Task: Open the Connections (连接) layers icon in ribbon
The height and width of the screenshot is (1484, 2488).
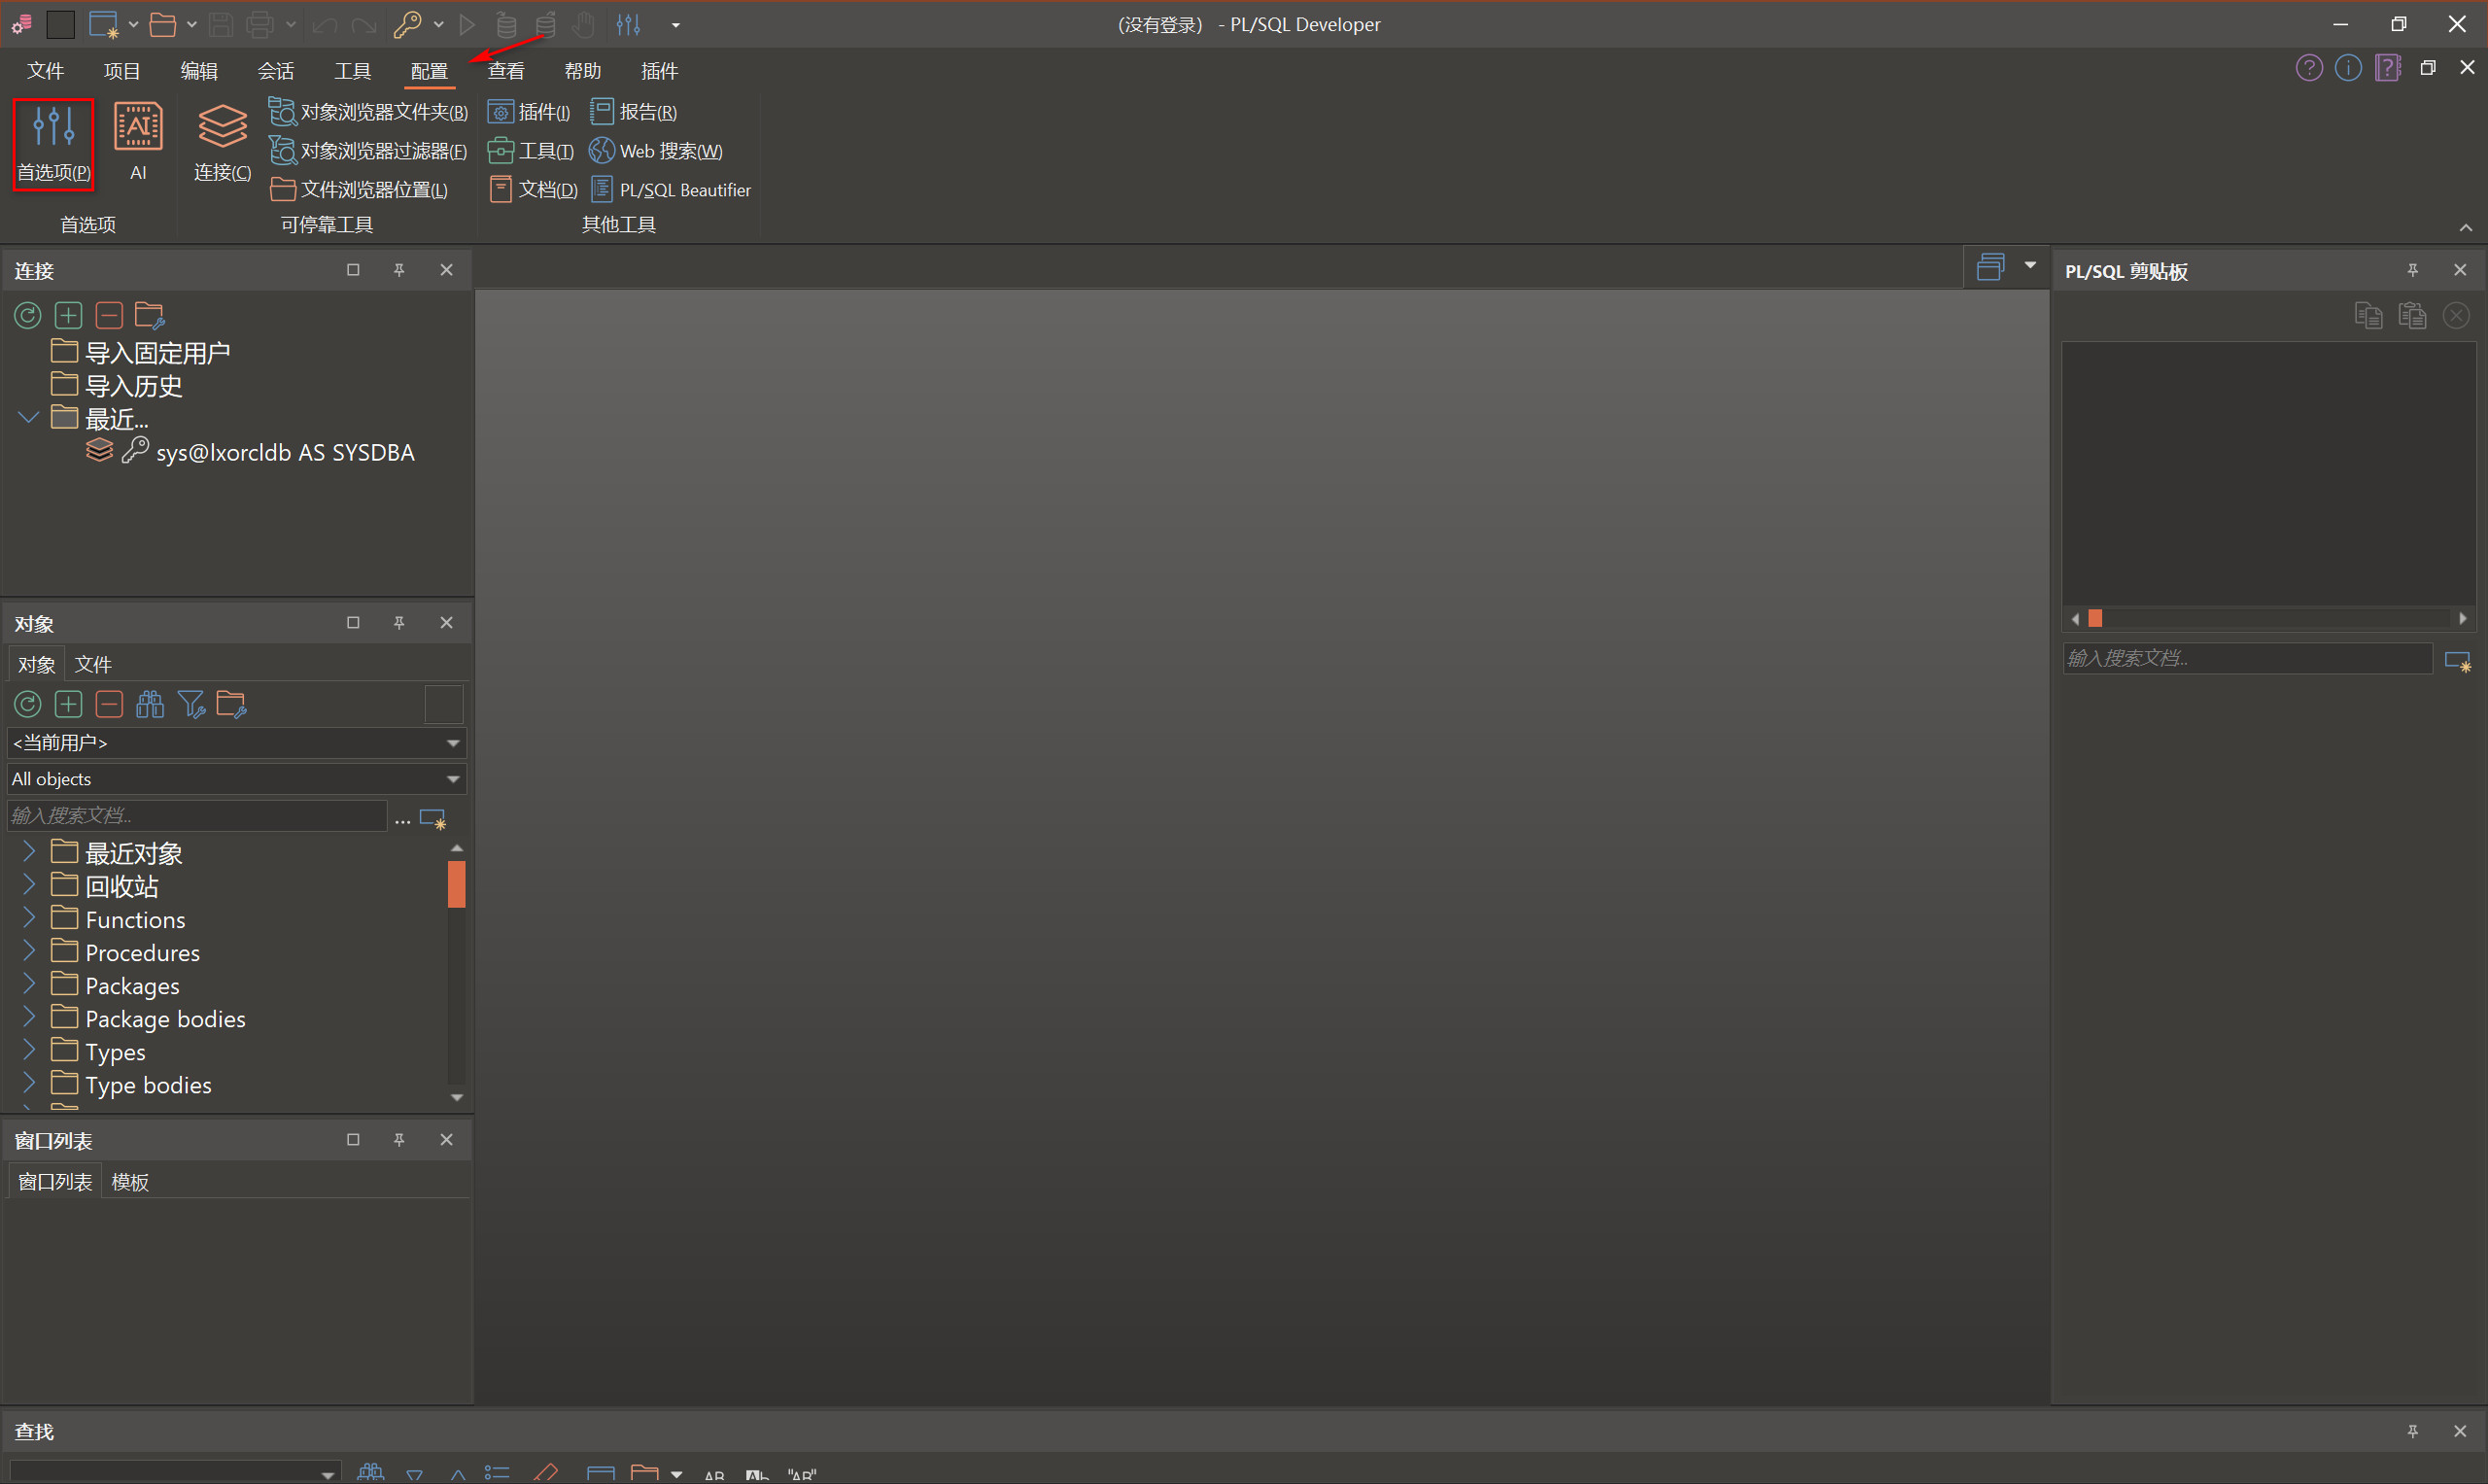Action: pyautogui.click(x=222, y=128)
